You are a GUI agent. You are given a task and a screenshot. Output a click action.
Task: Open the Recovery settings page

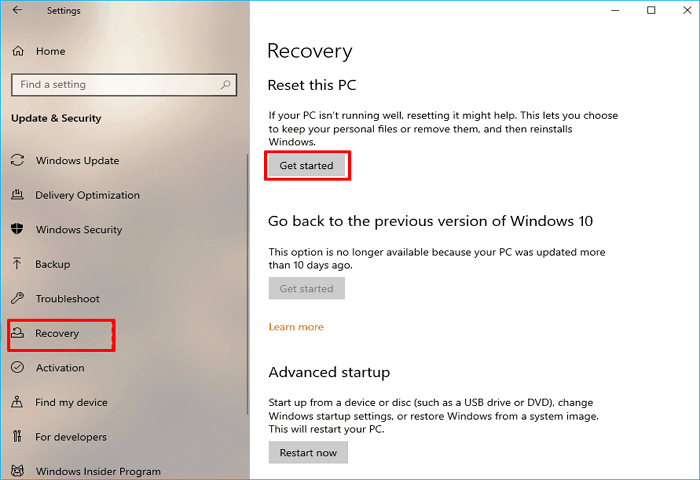[57, 334]
